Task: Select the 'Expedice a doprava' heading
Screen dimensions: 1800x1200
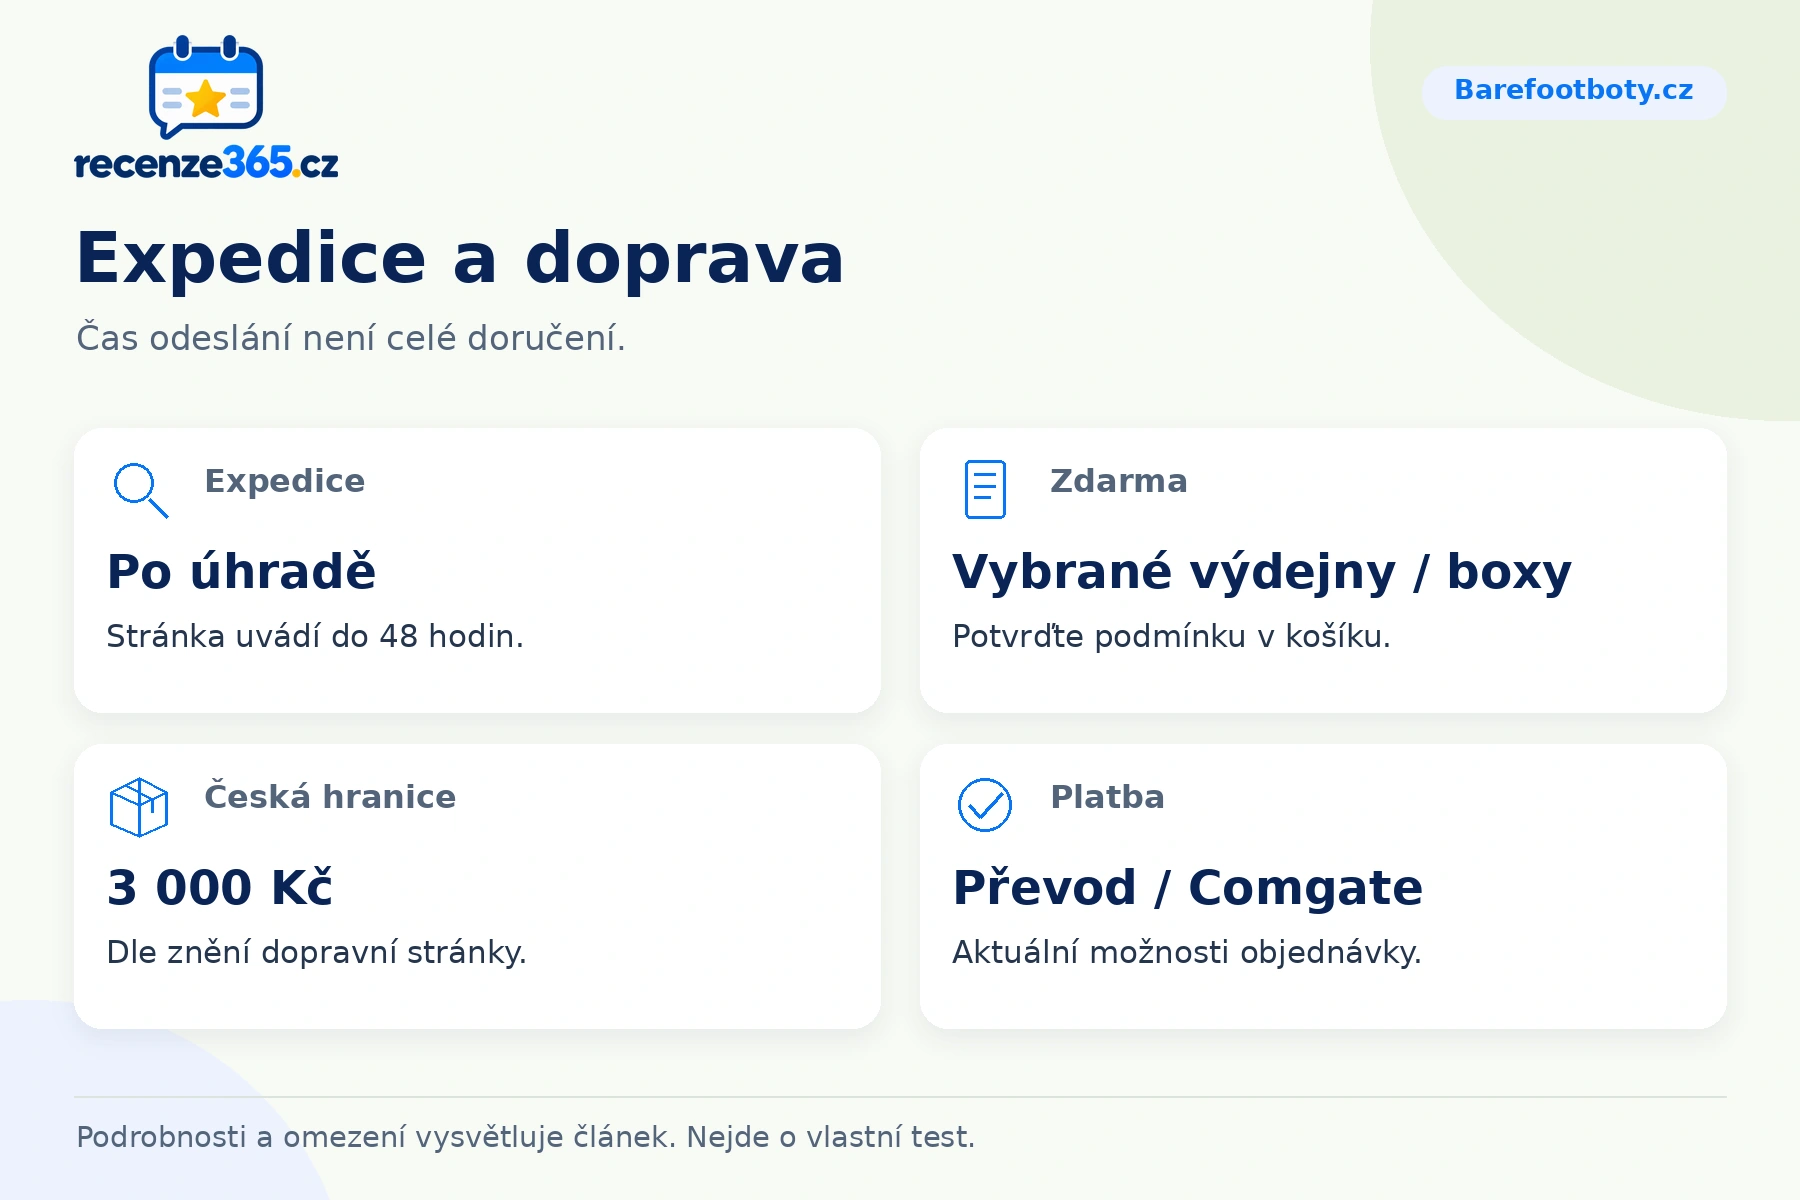Action: click(x=460, y=259)
